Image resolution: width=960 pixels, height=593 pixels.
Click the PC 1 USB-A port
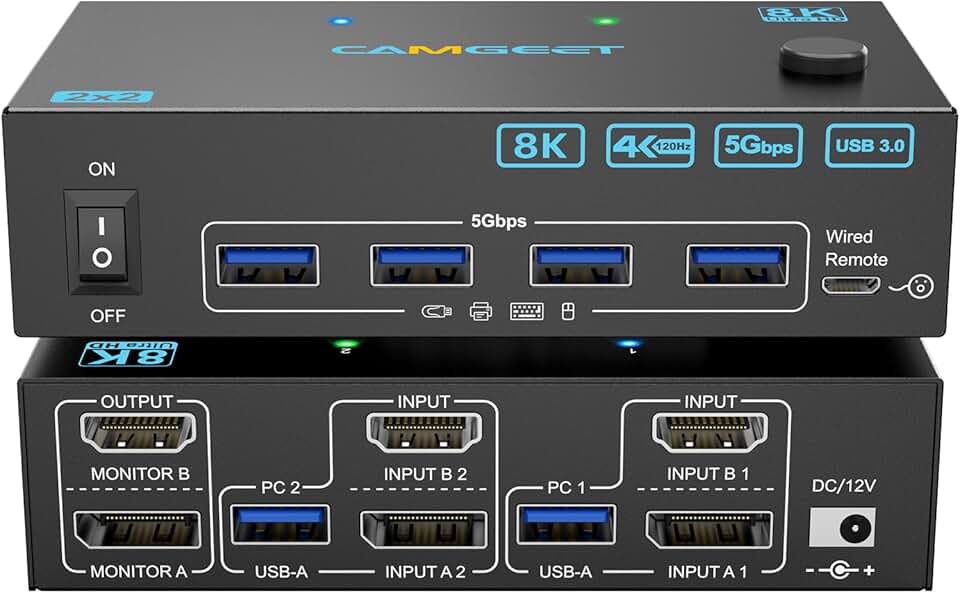coord(566,524)
